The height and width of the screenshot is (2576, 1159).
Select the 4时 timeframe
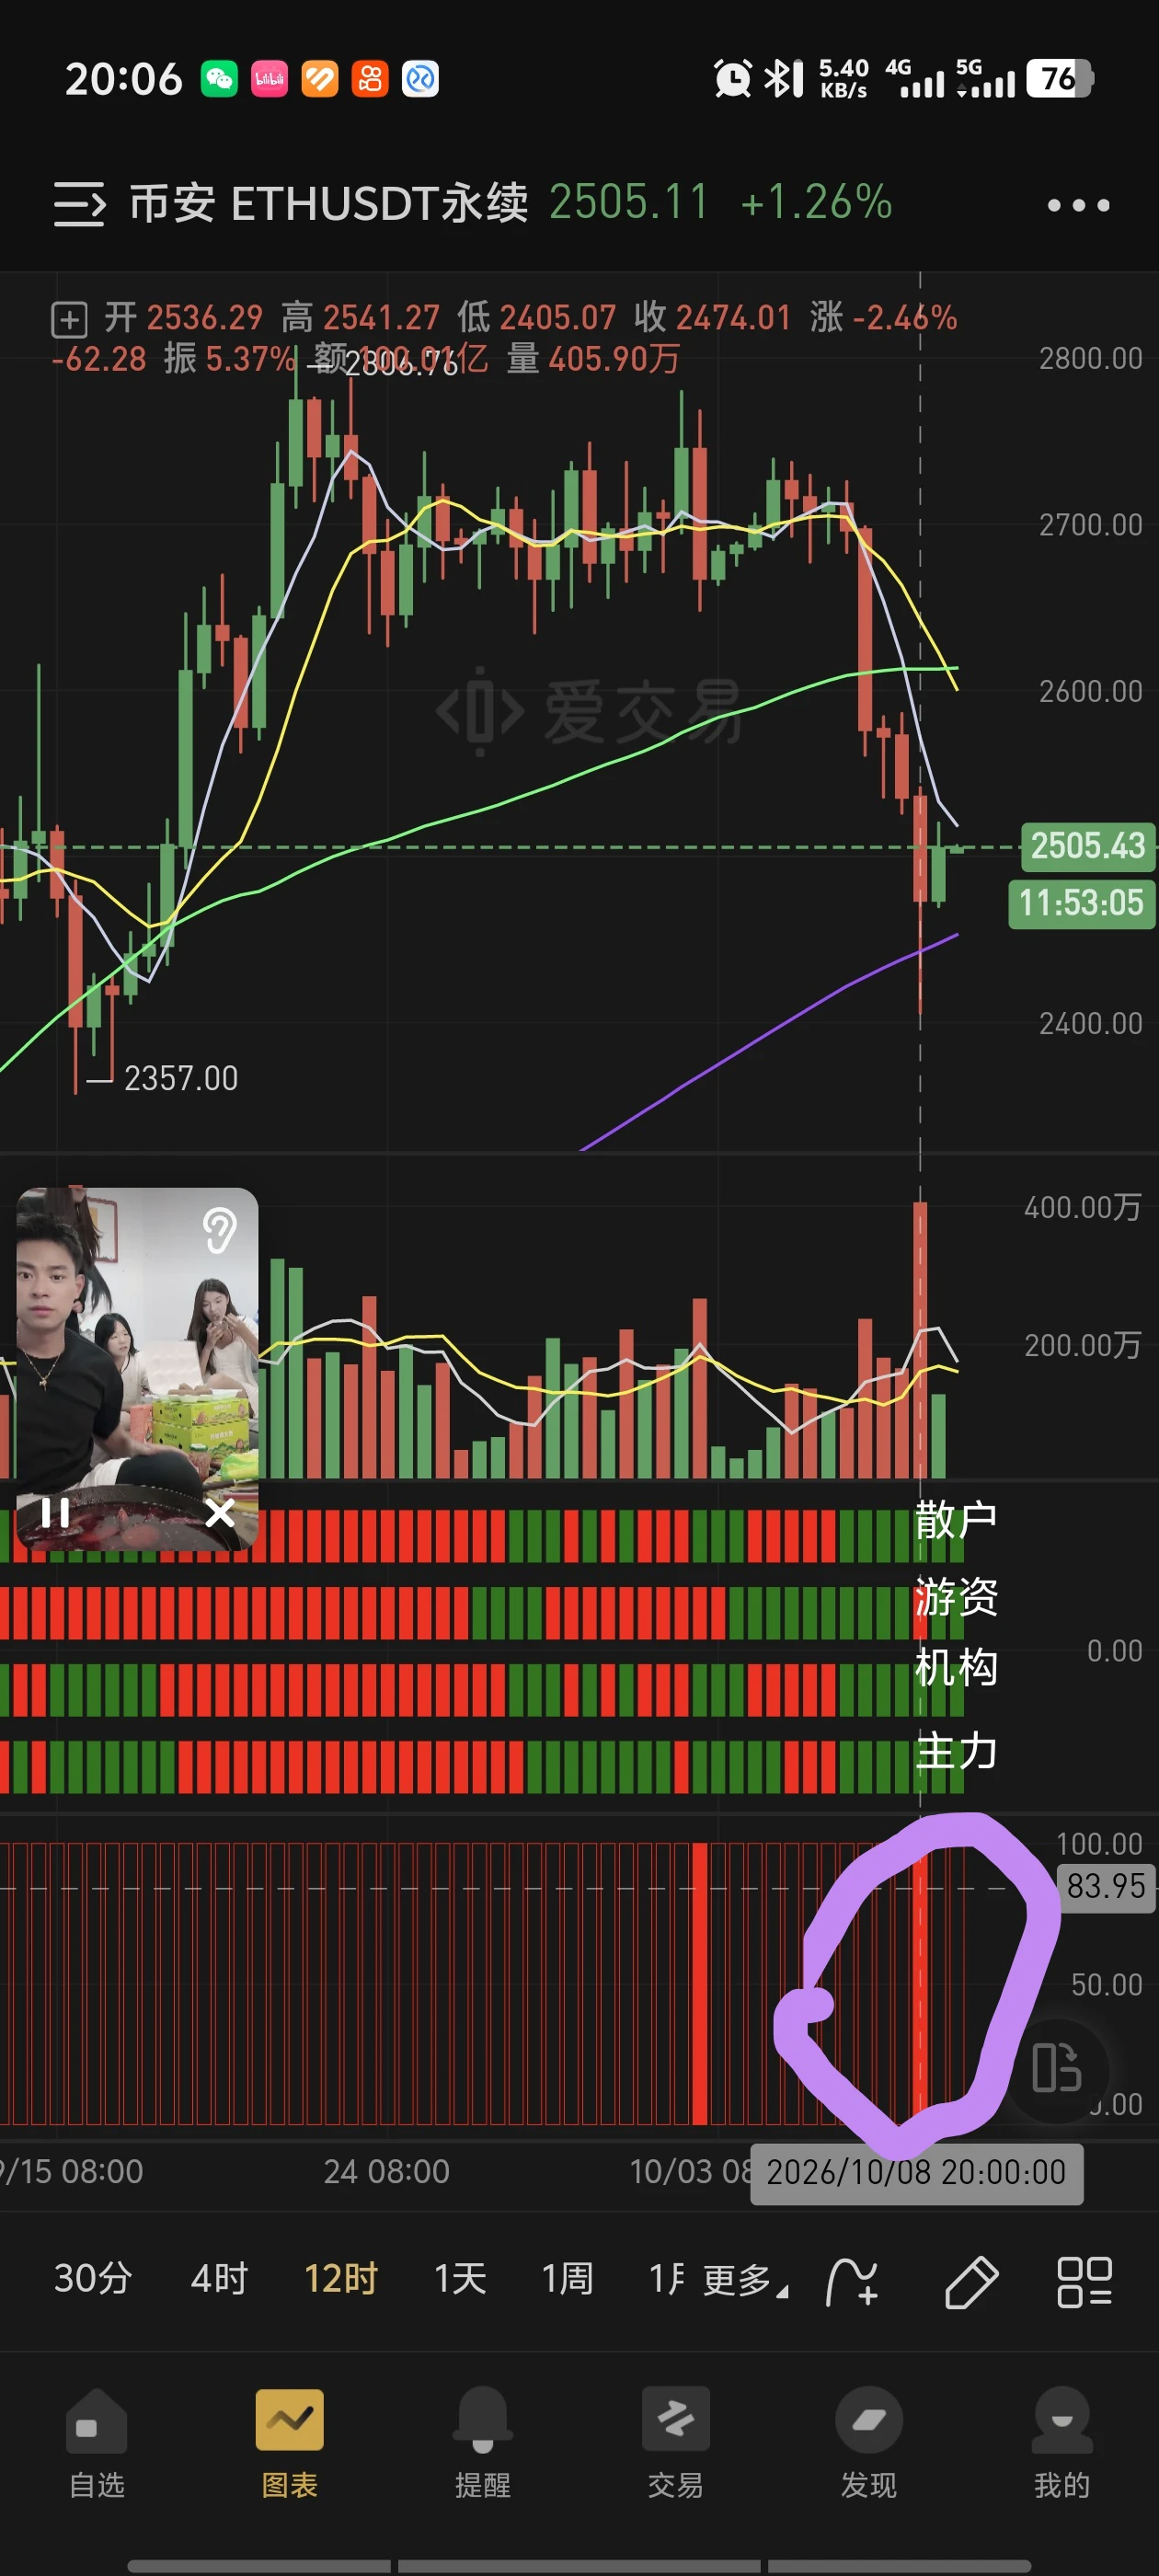pos(219,2279)
